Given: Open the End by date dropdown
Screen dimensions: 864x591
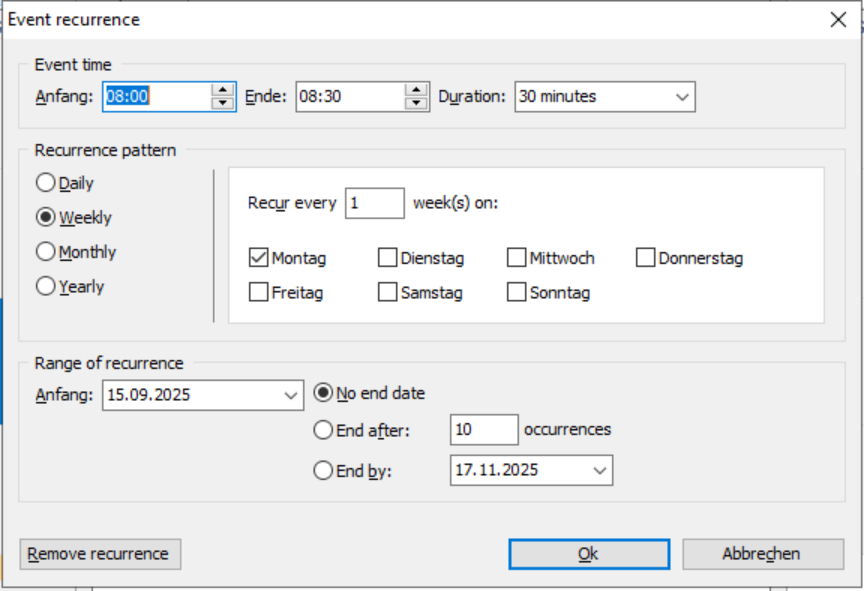Looking at the screenshot, I should (600, 470).
